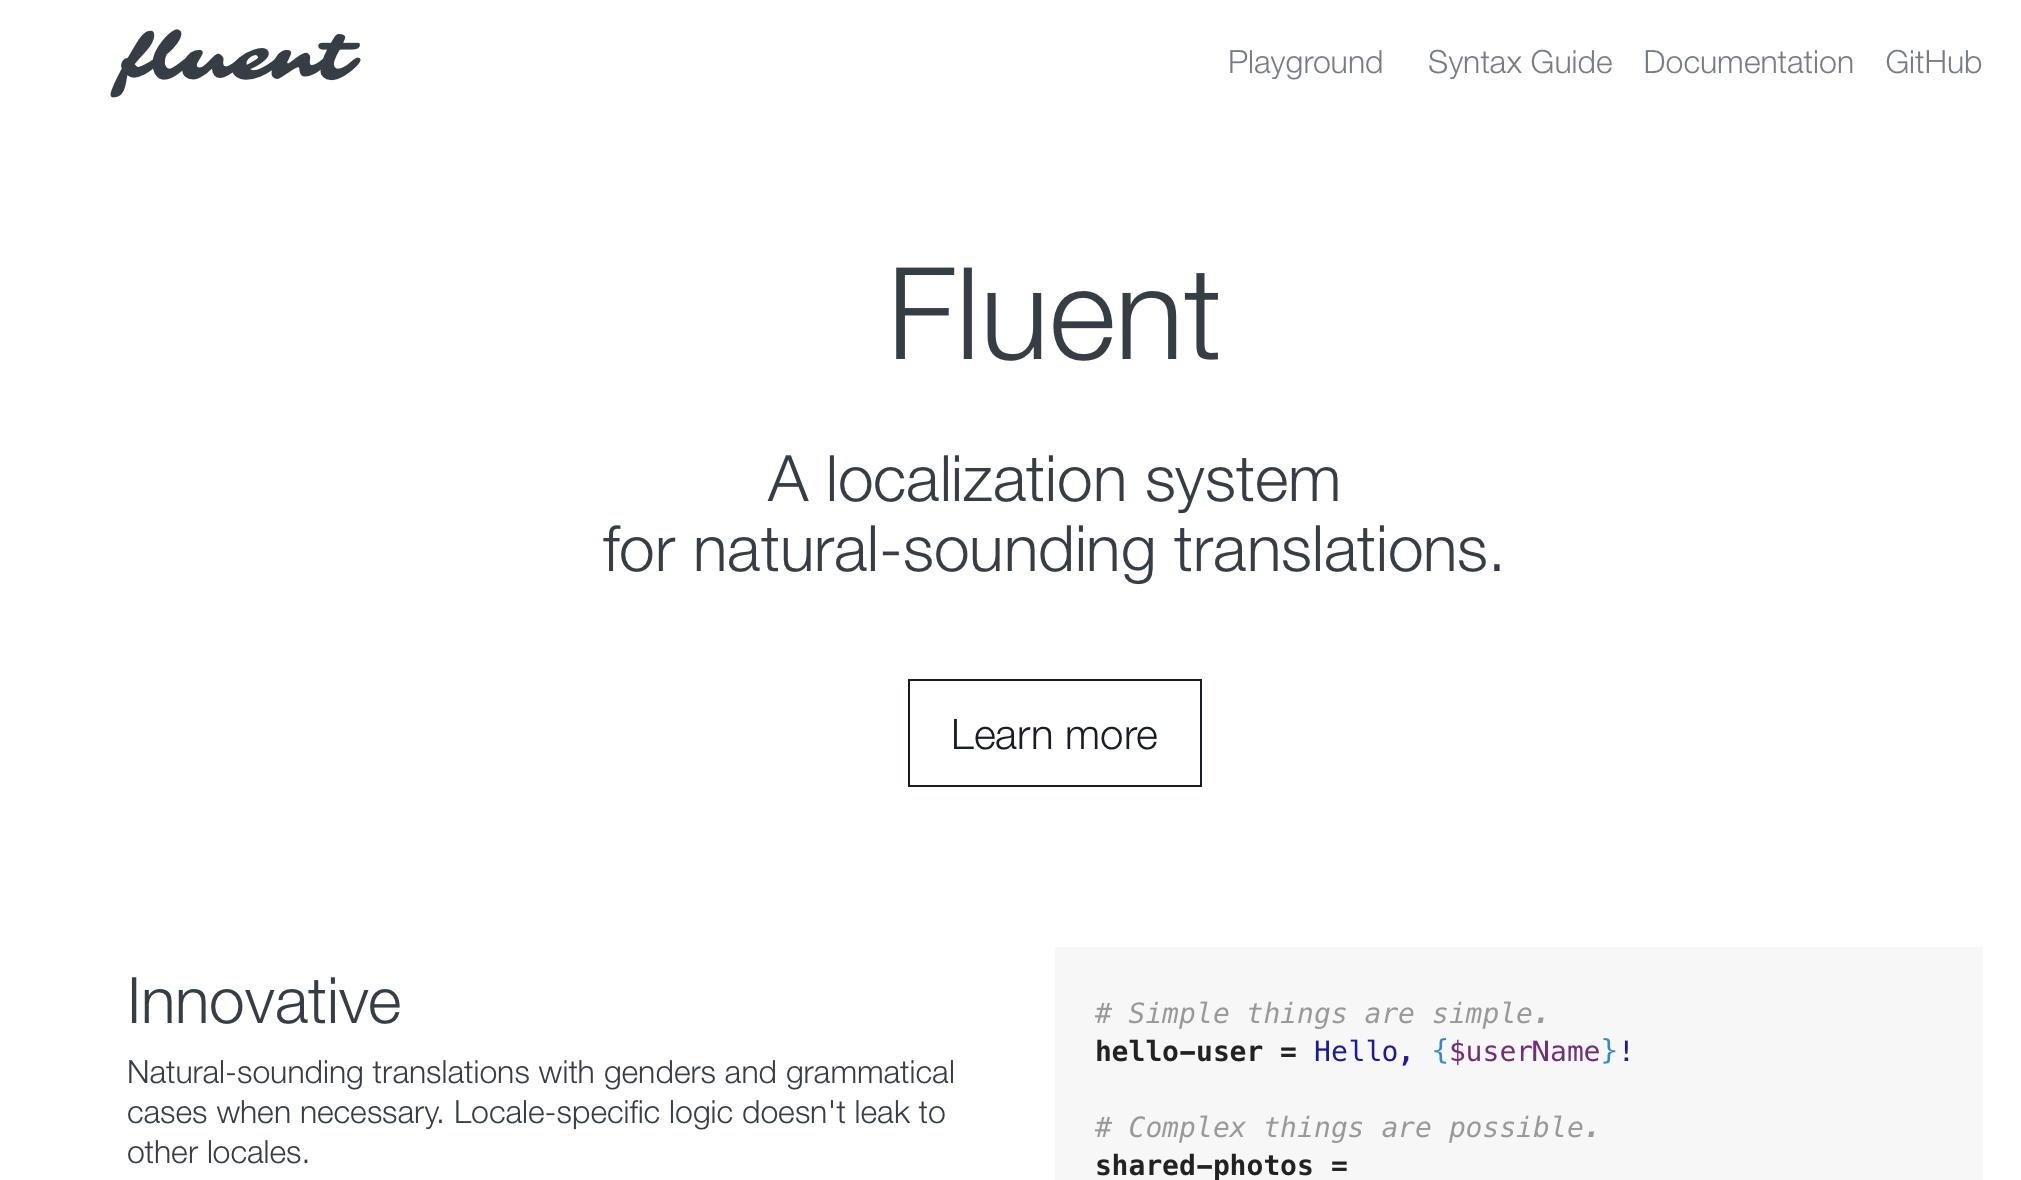Click the hello-user code line

pos(1364,1051)
